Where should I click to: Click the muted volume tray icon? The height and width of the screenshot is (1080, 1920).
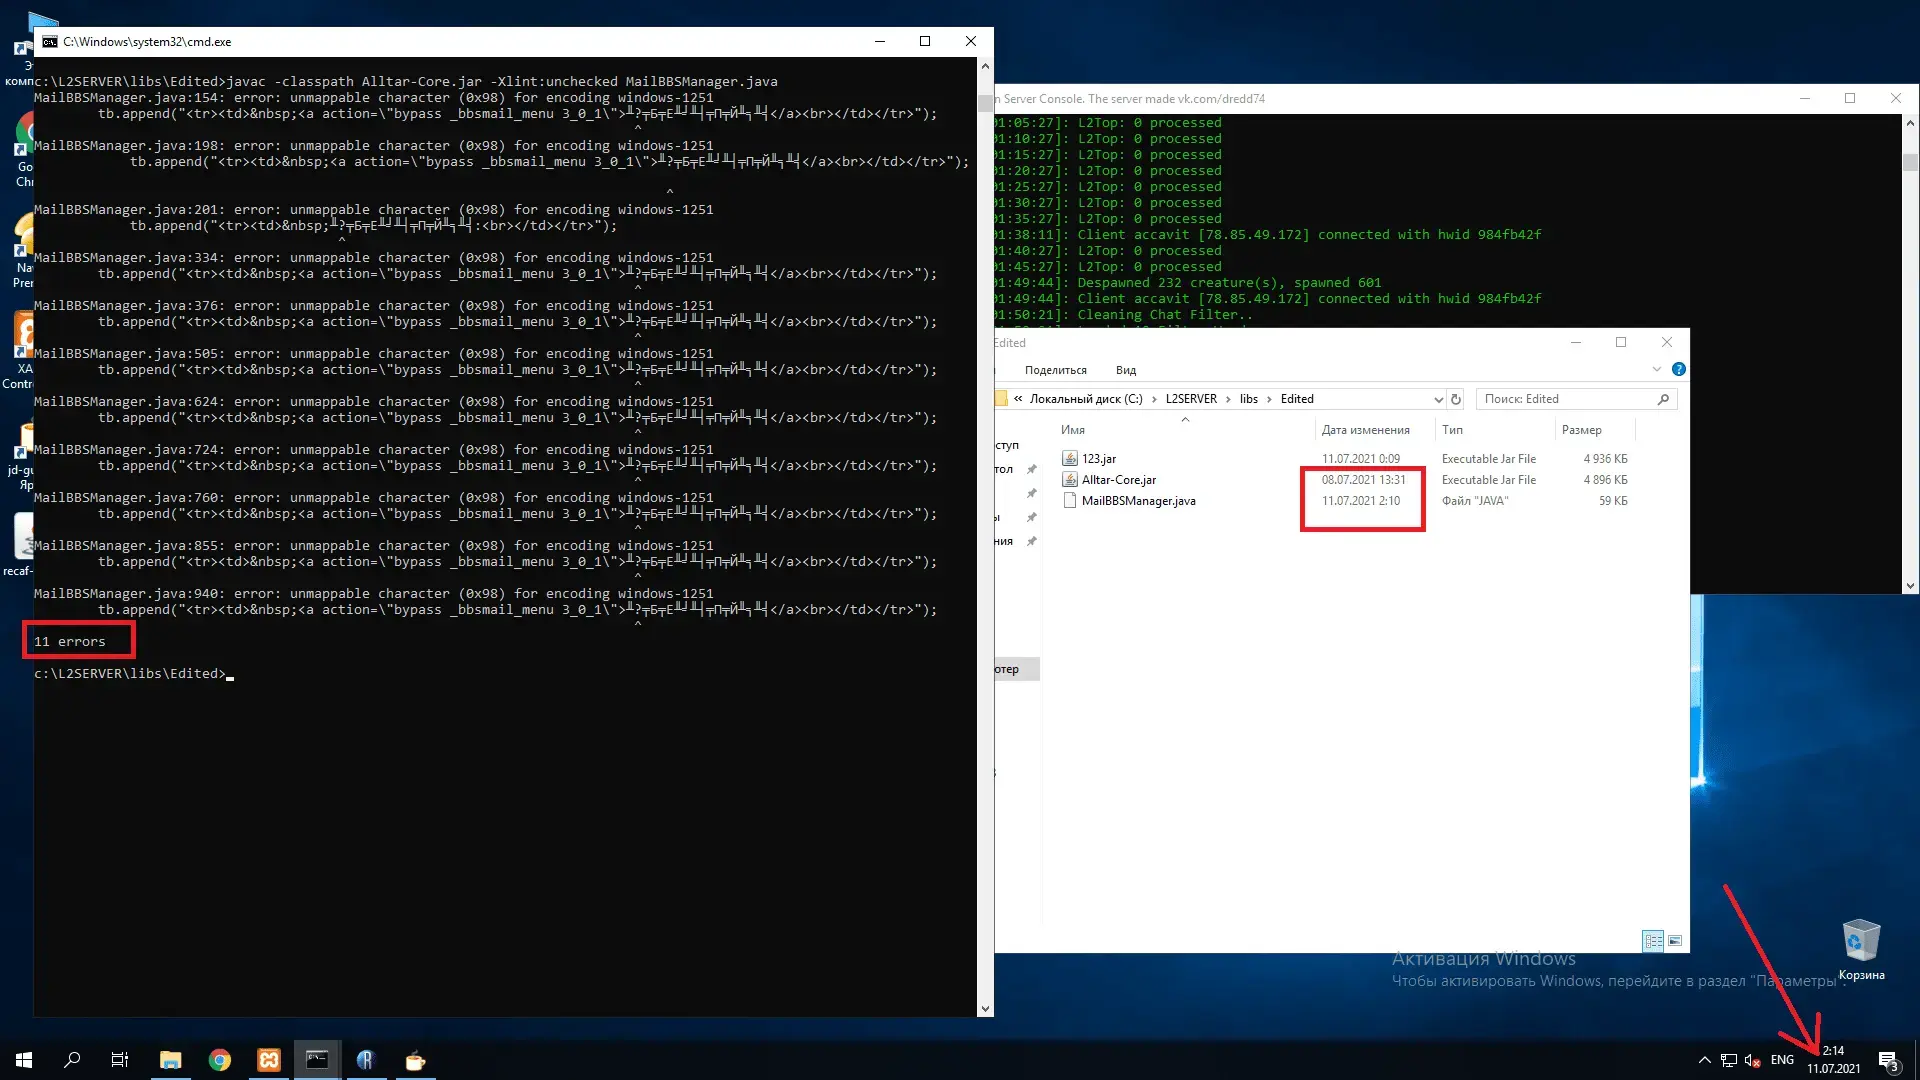pyautogui.click(x=1752, y=1060)
